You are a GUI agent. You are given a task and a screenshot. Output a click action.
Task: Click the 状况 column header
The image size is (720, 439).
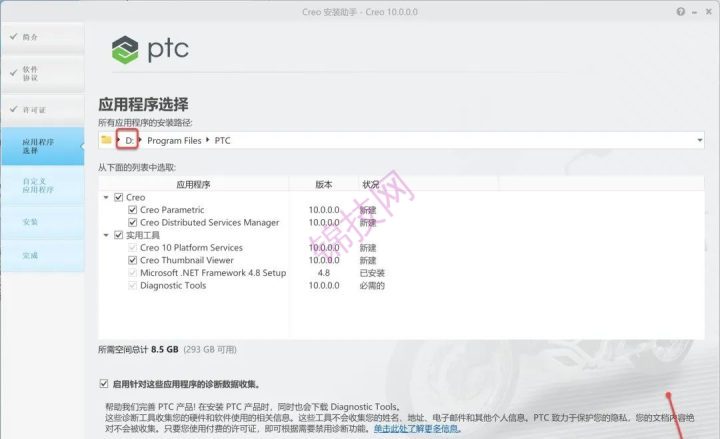[371, 185]
